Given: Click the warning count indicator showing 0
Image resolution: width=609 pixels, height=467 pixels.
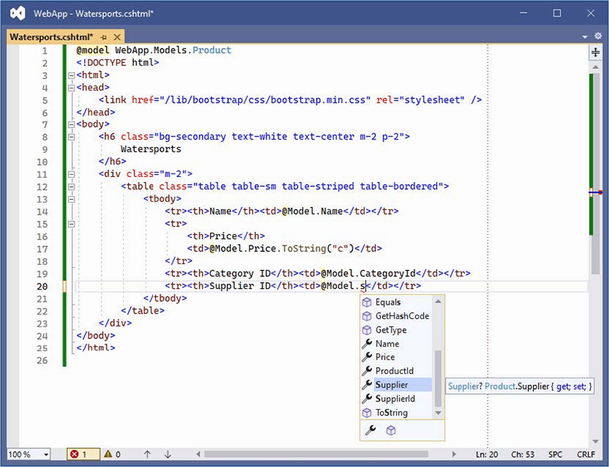Looking at the screenshot, I should [112, 454].
